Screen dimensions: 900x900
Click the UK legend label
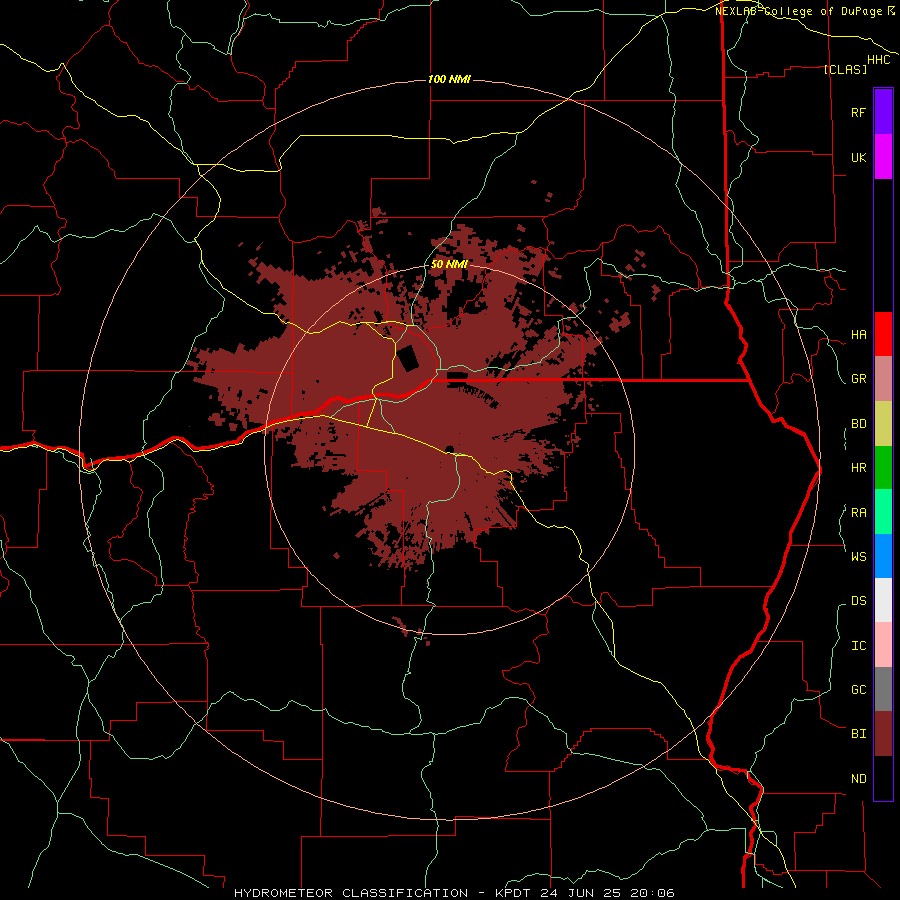click(858, 158)
